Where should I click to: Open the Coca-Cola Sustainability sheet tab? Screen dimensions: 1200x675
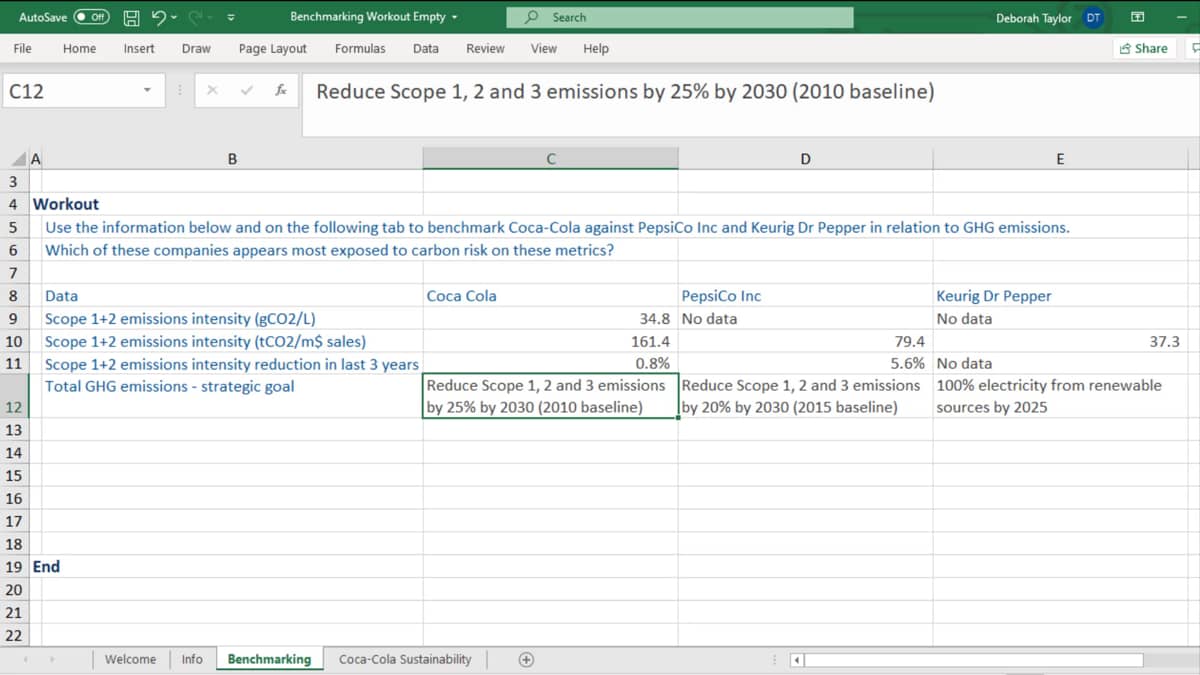tap(405, 659)
